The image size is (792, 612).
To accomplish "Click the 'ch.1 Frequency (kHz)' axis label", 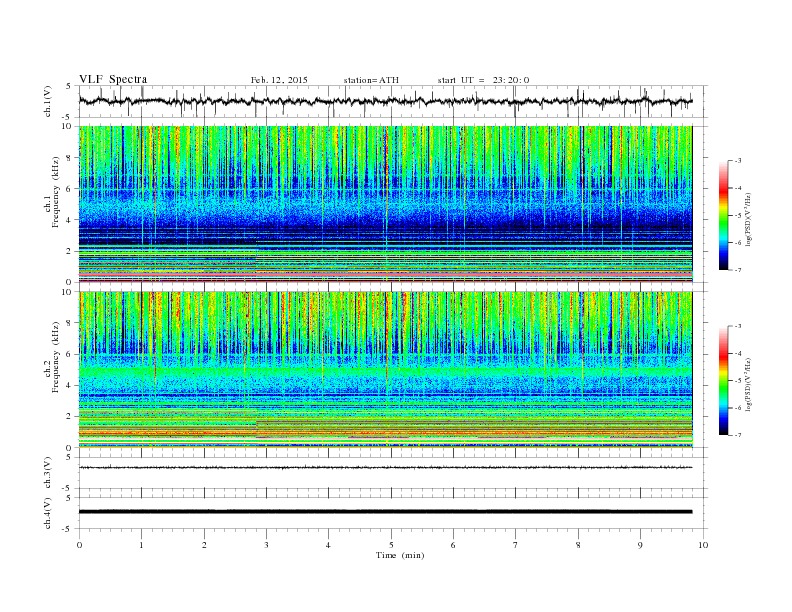I will pyautogui.click(x=51, y=192).
